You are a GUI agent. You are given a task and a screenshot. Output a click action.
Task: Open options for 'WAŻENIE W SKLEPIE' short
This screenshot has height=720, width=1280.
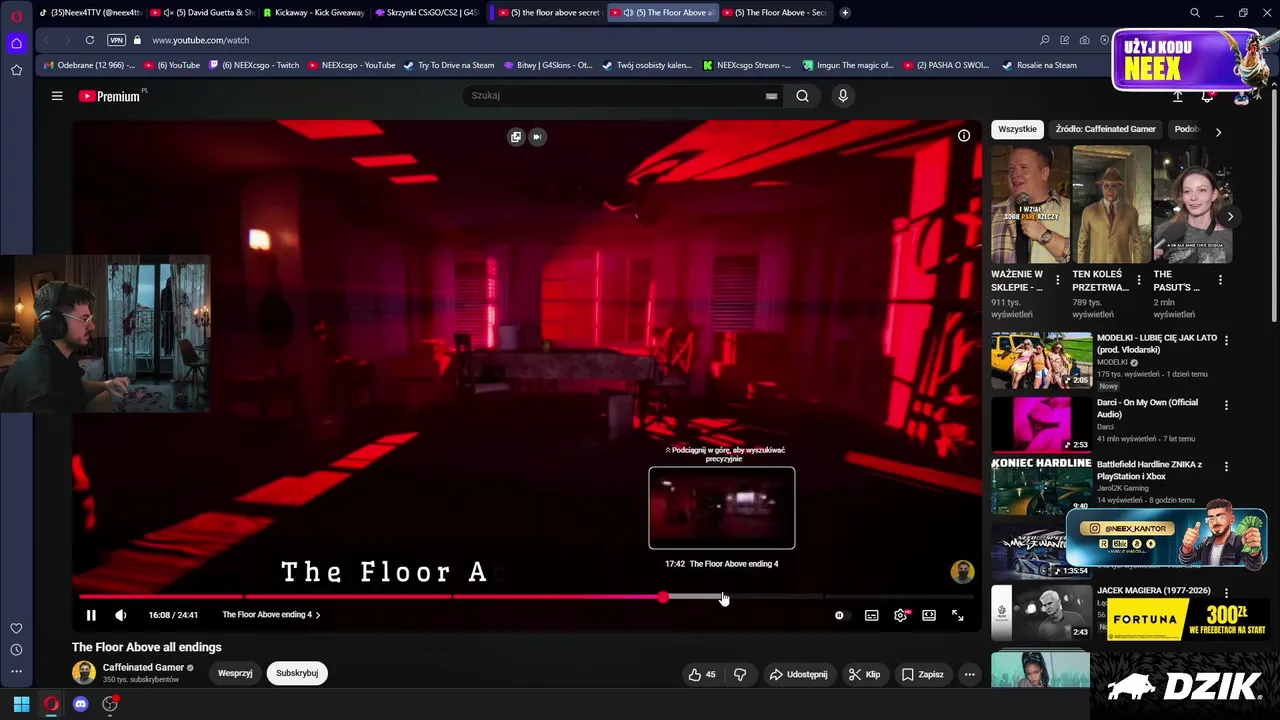pyautogui.click(x=1057, y=281)
